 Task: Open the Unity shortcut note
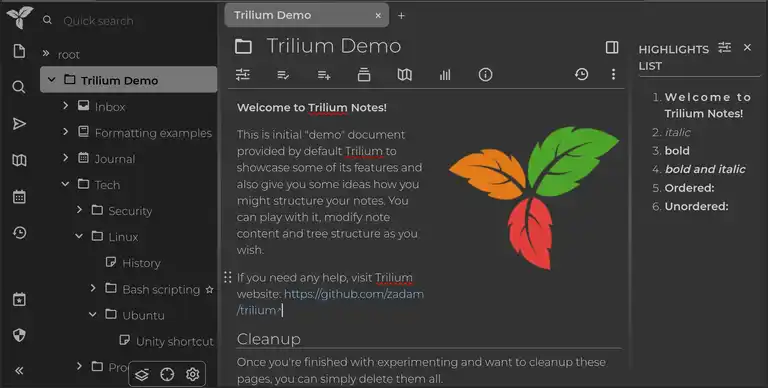(175, 341)
